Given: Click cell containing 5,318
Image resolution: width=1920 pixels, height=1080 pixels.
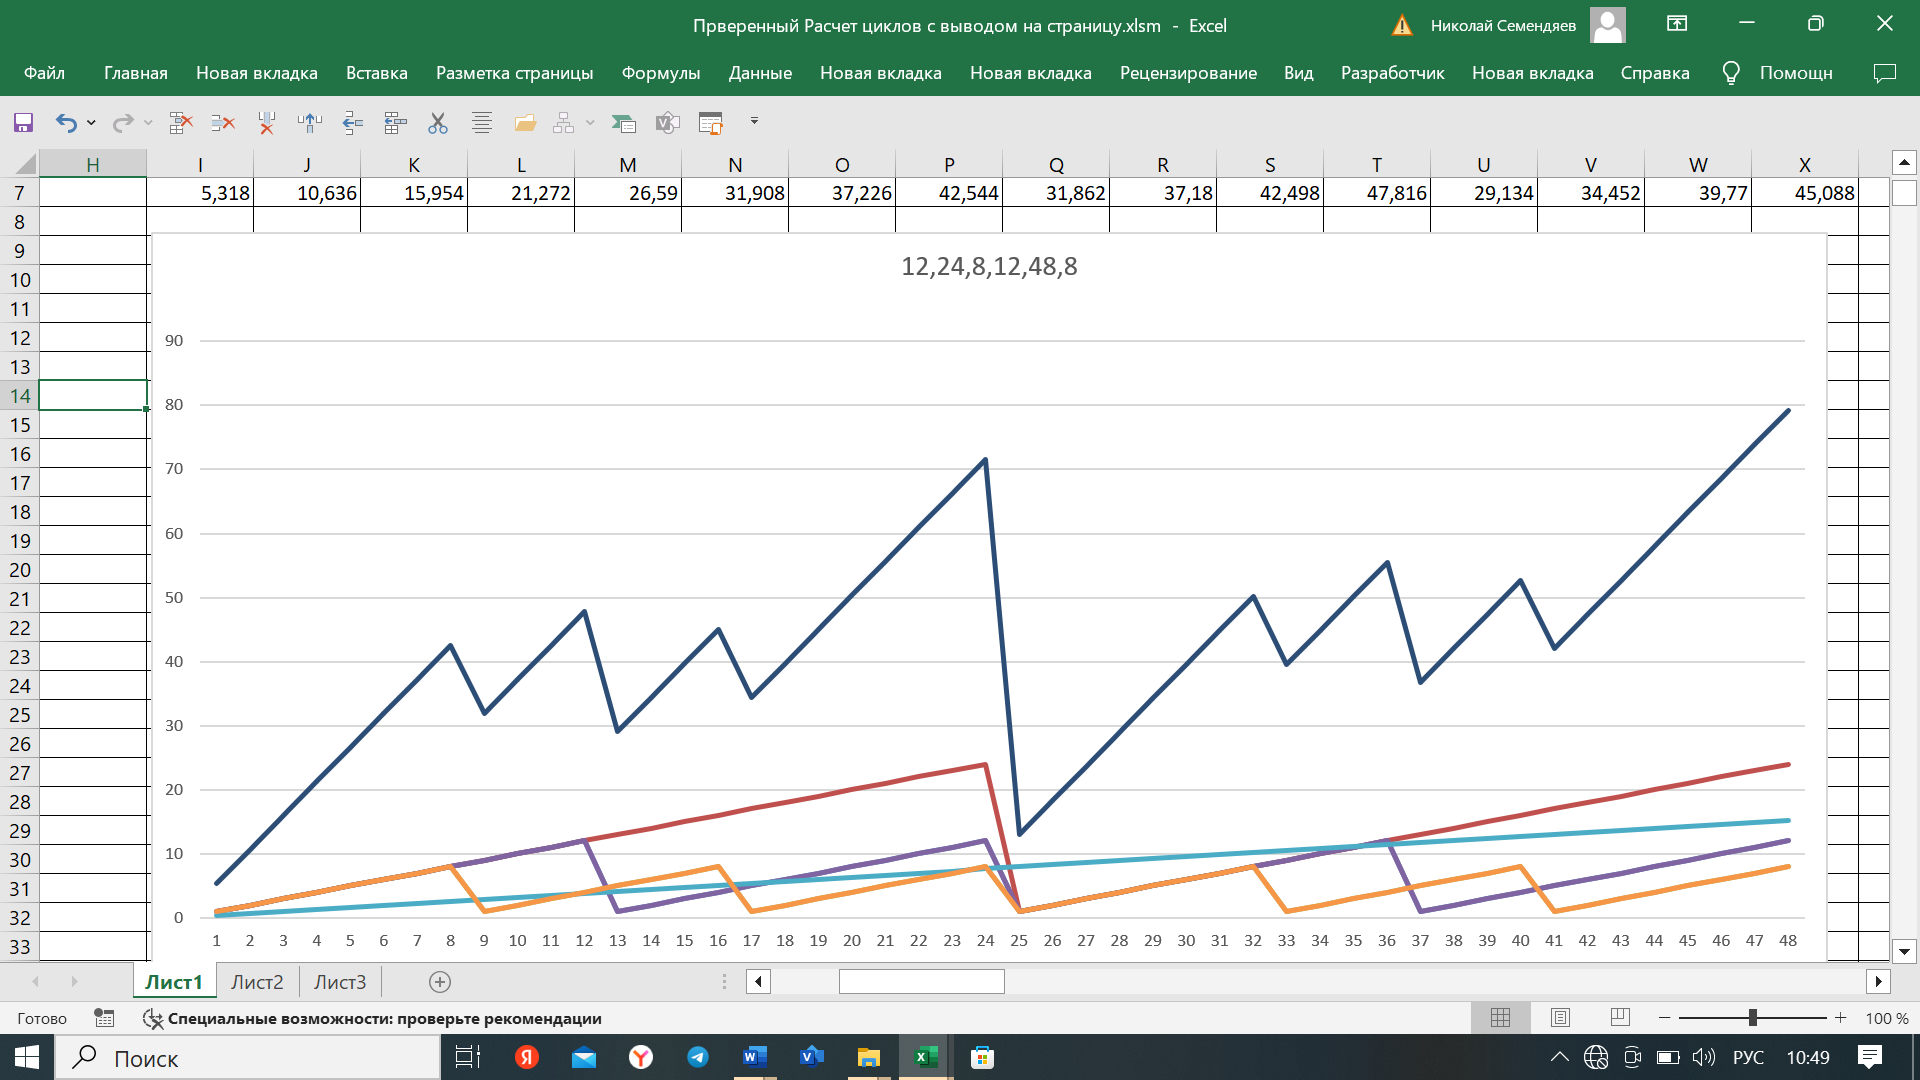Looking at the screenshot, I should point(200,193).
